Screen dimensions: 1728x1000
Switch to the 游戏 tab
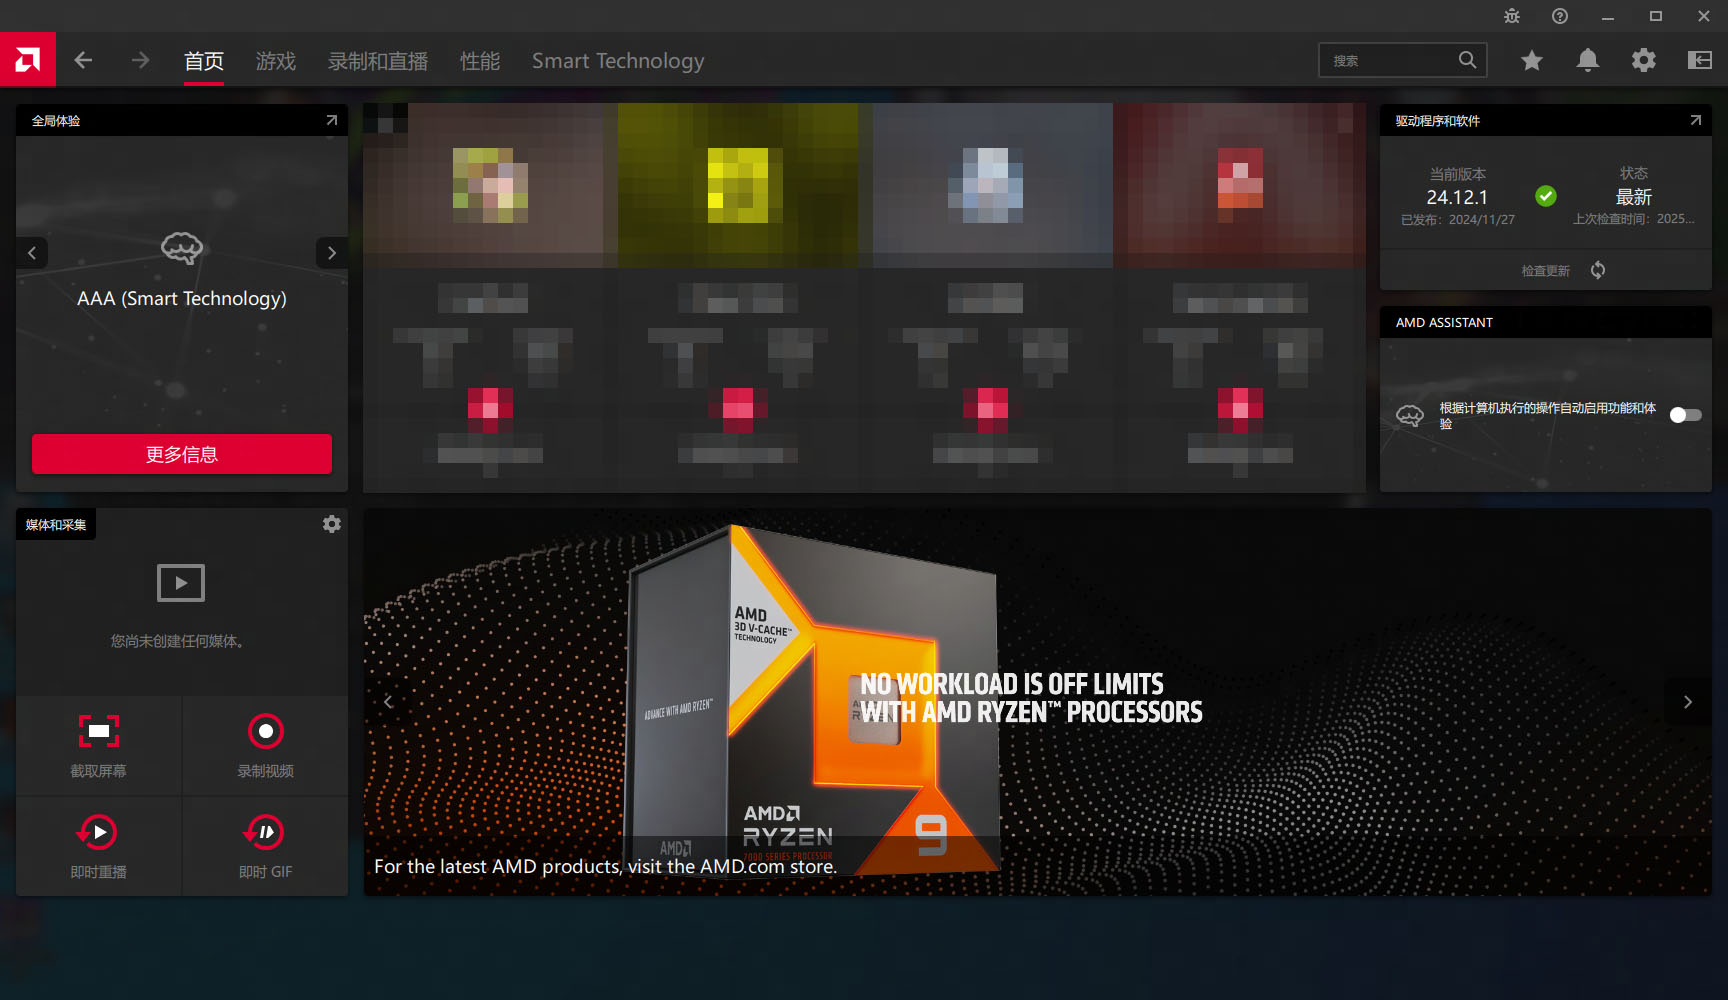(276, 61)
